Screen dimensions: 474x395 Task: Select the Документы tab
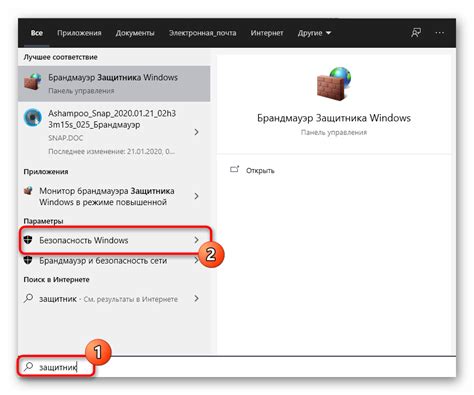click(x=135, y=33)
